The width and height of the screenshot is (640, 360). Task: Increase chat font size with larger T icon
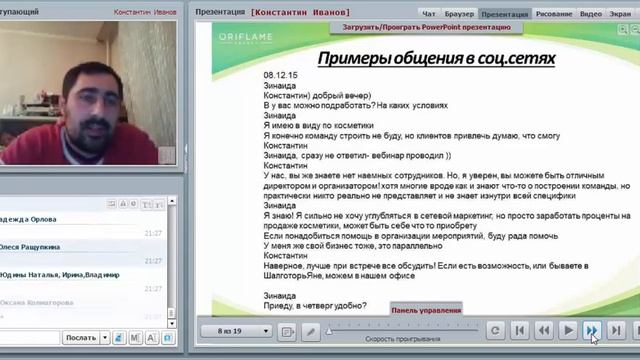(x=146, y=204)
